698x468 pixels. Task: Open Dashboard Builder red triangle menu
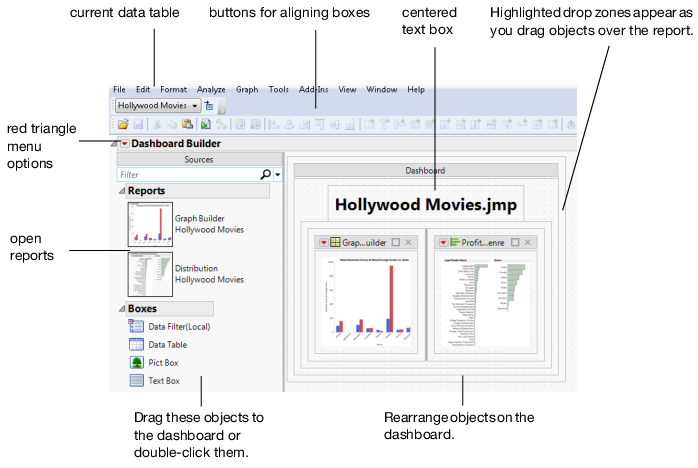tap(125, 143)
